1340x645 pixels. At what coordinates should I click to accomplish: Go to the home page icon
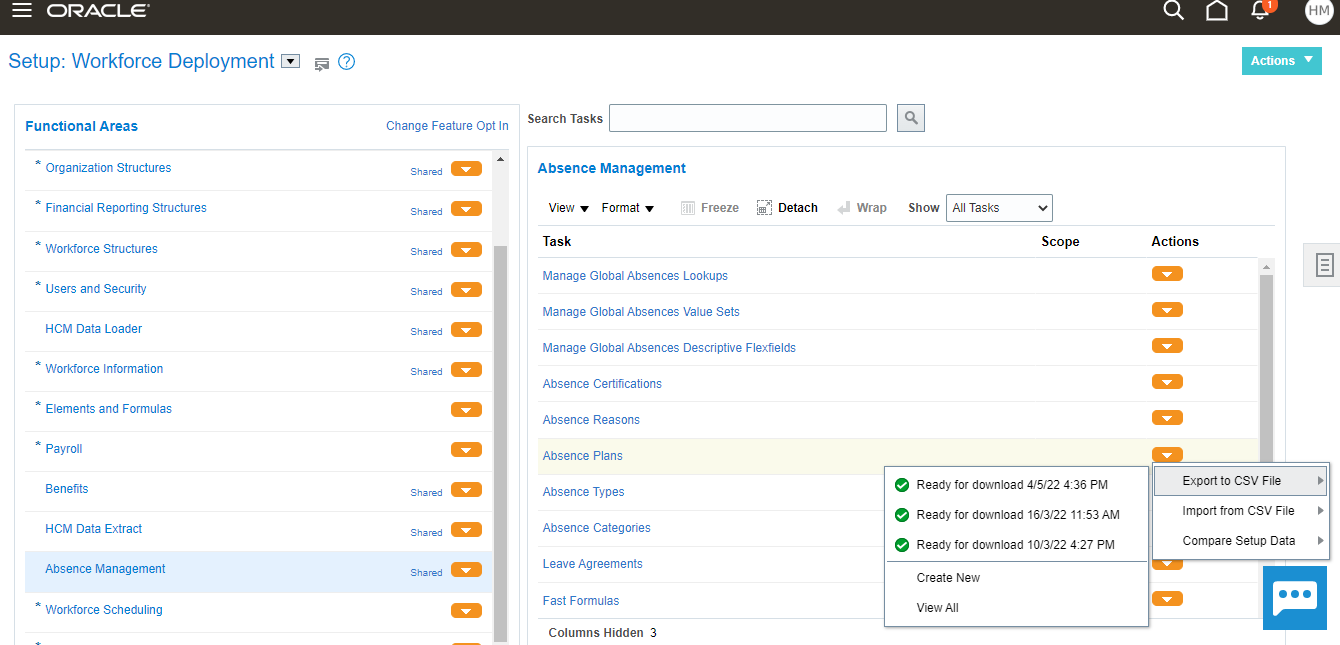1216,11
